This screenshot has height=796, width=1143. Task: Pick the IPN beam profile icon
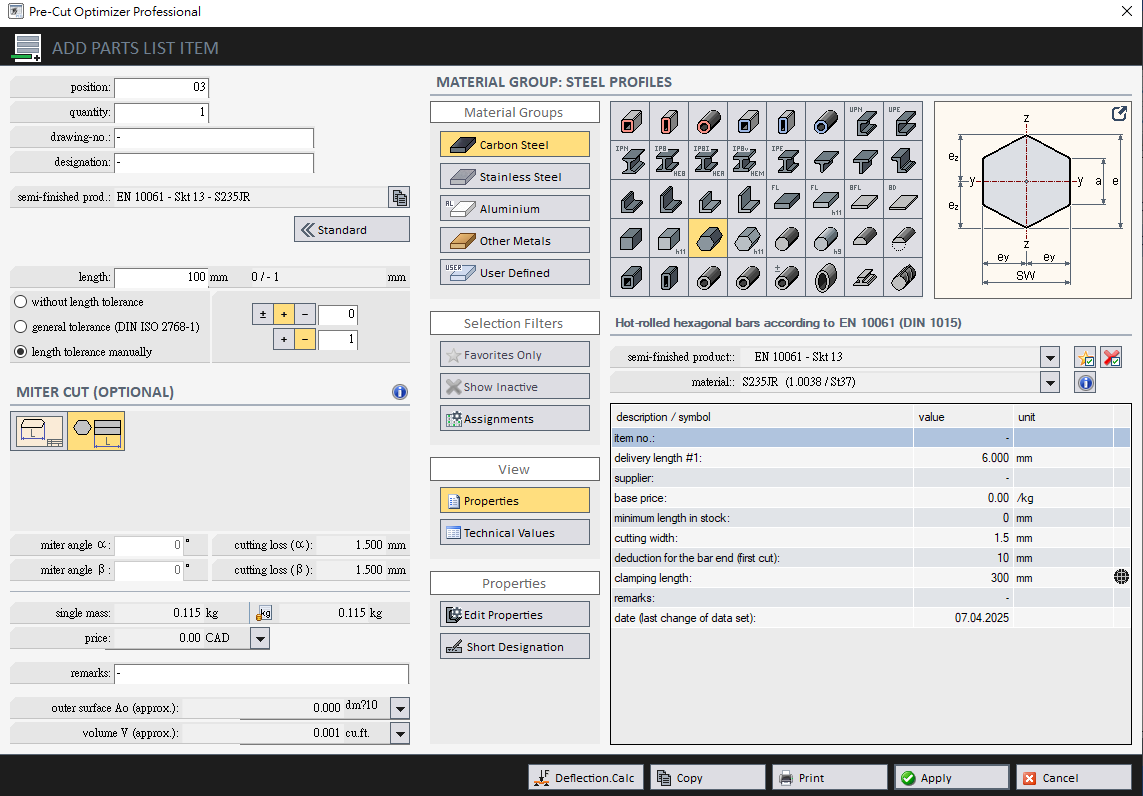(x=631, y=160)
